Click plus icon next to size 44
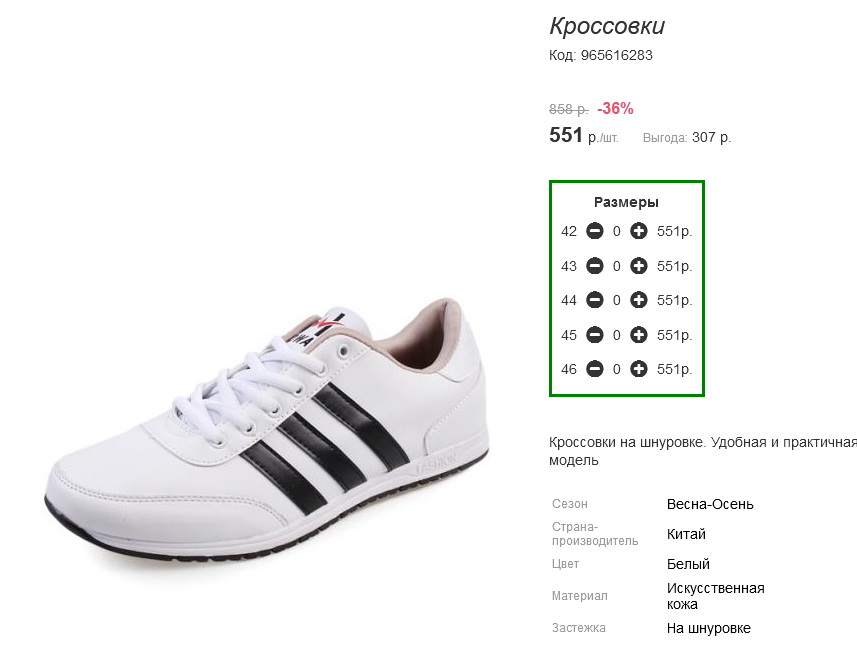The height and width of the screenshot is (672, 857). coord(639,300)
